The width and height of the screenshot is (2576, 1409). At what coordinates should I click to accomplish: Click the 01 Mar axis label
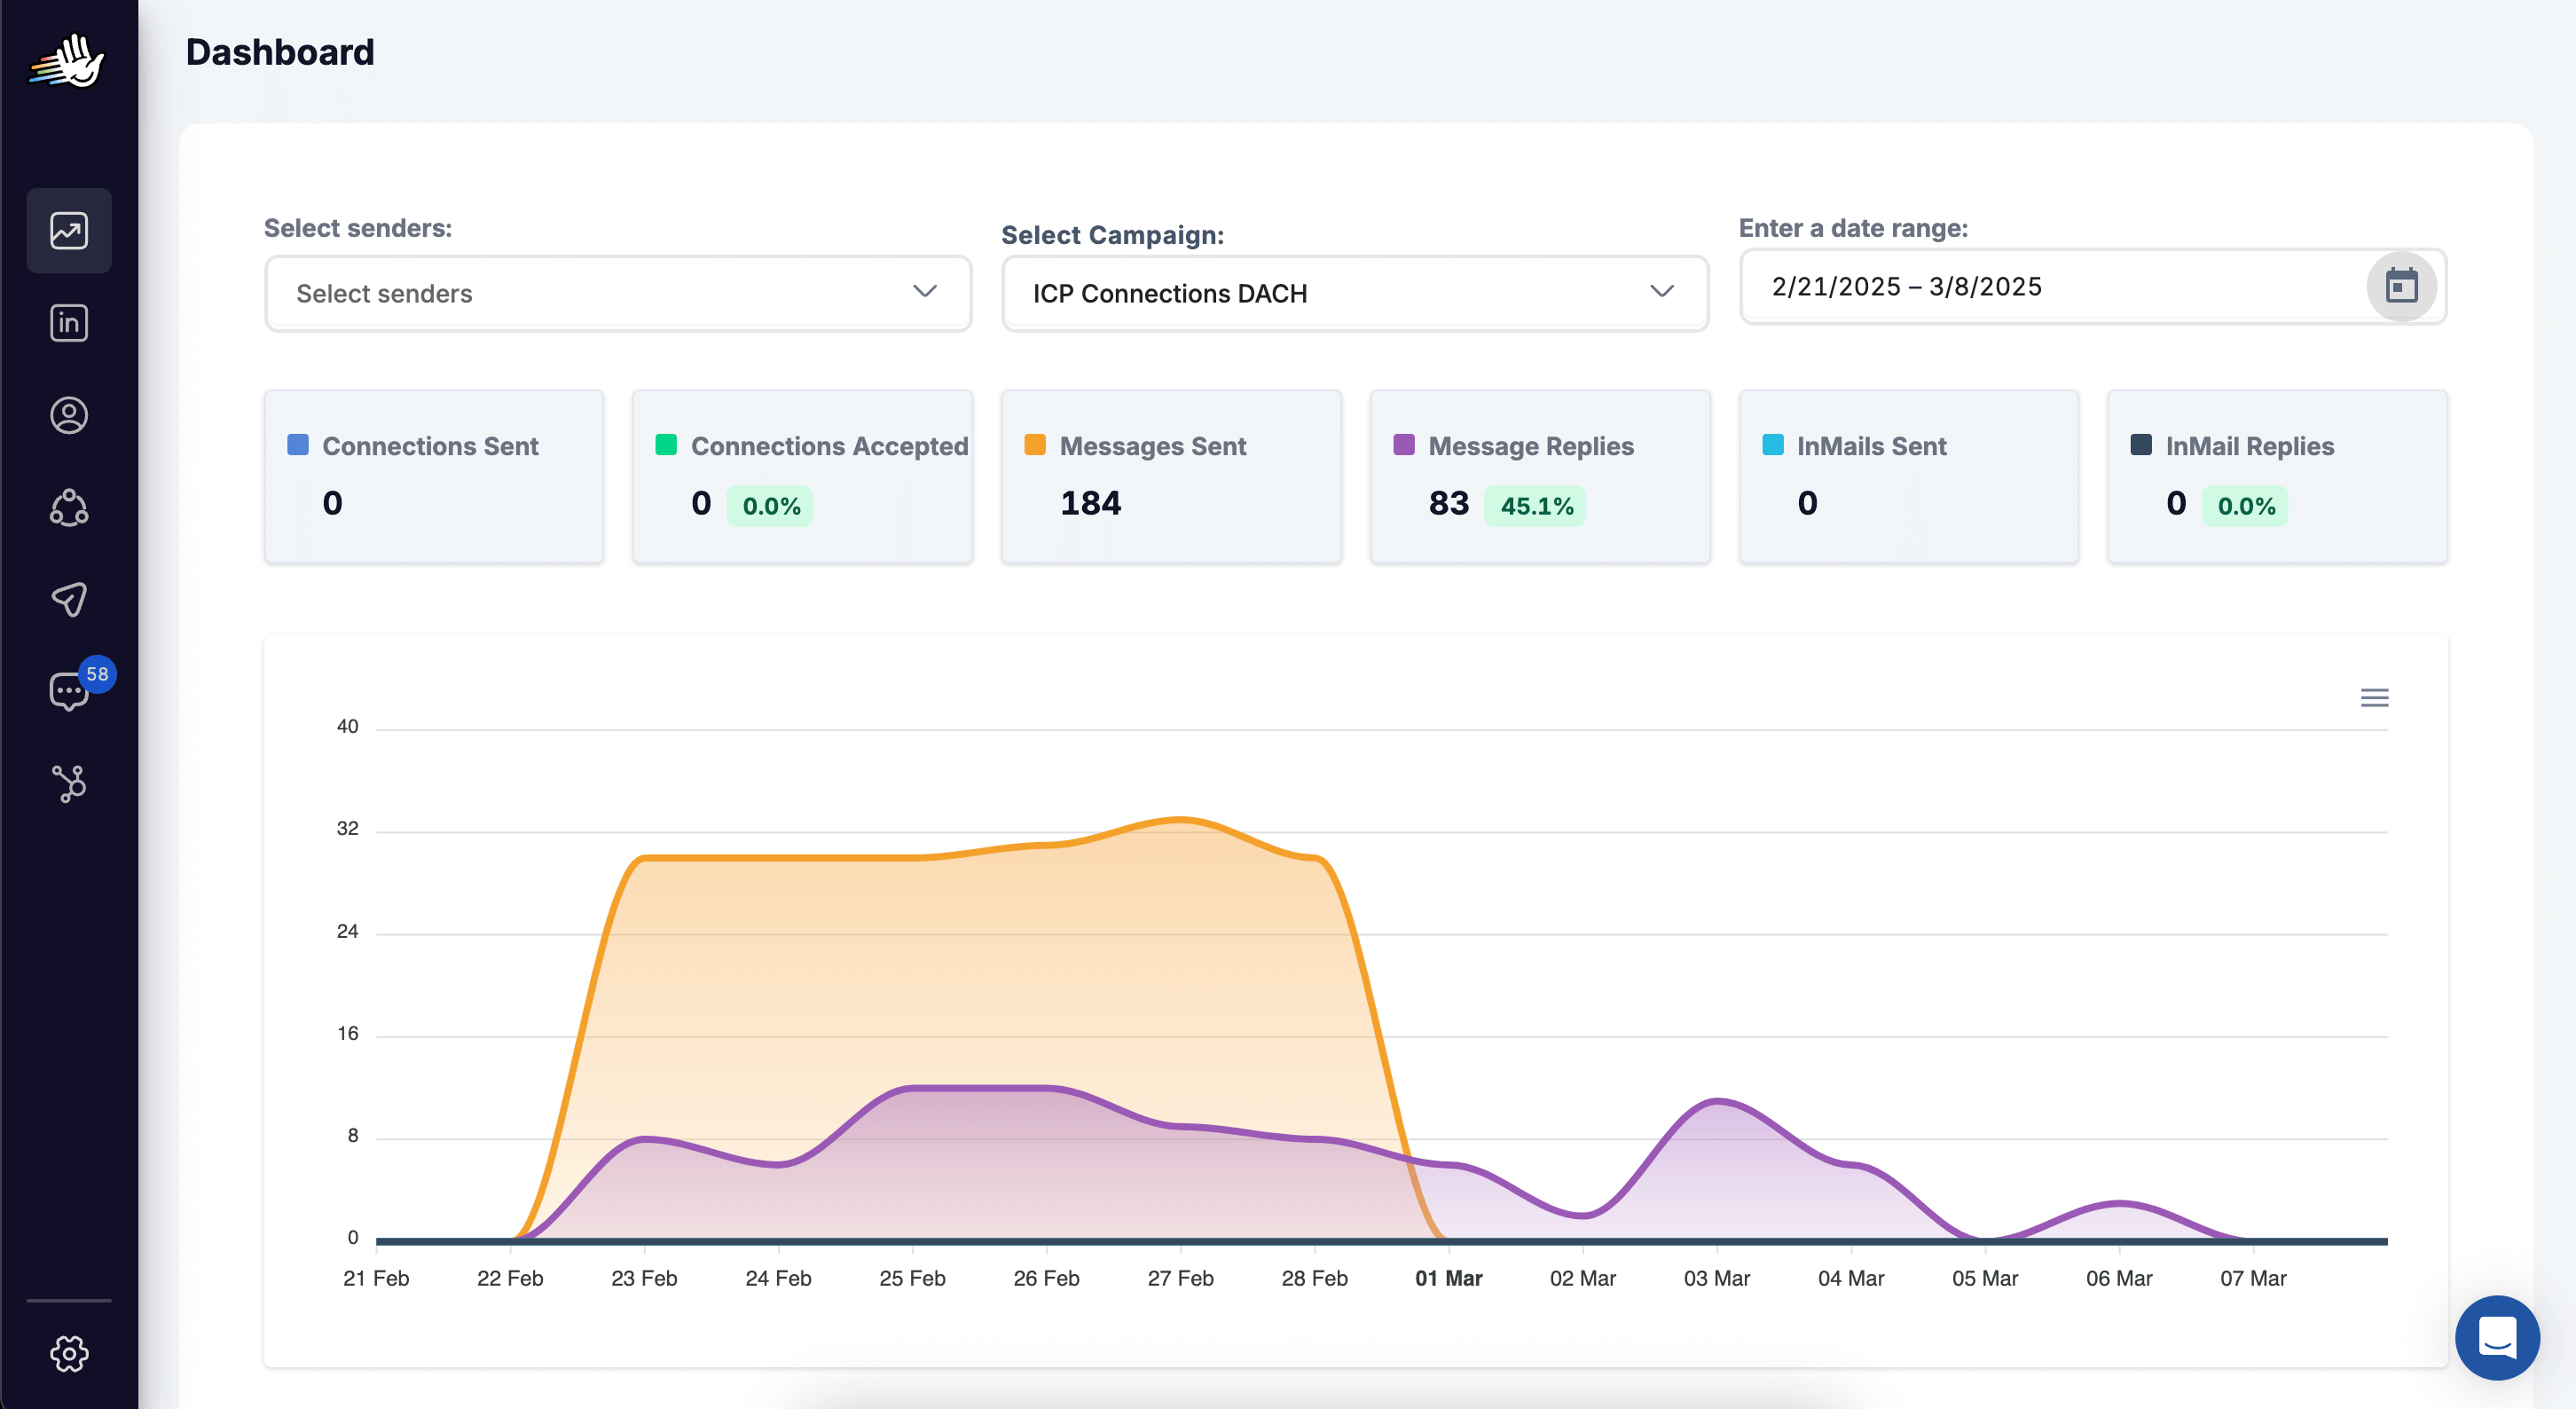(x=1448, y=1278)
